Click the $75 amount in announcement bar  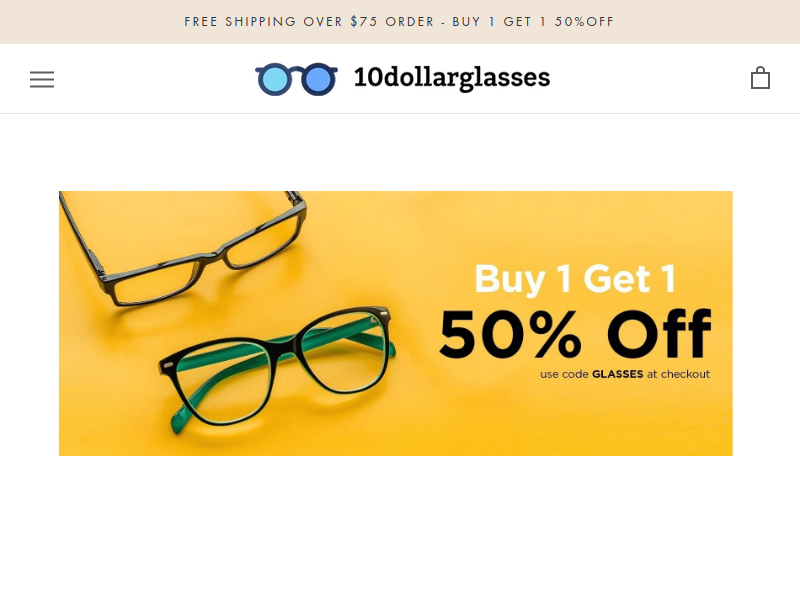point(364,21)
